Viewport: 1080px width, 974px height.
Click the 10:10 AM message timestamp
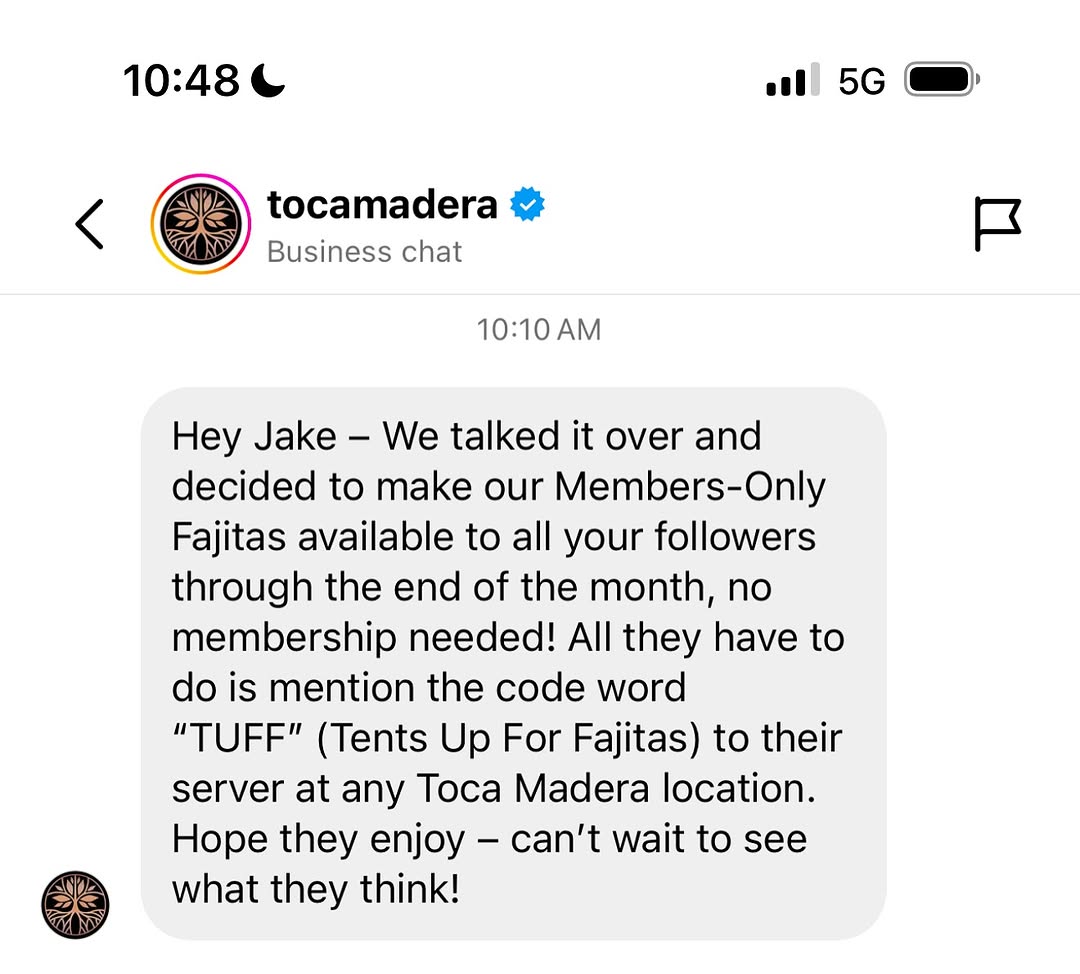(x=539, y=329)
